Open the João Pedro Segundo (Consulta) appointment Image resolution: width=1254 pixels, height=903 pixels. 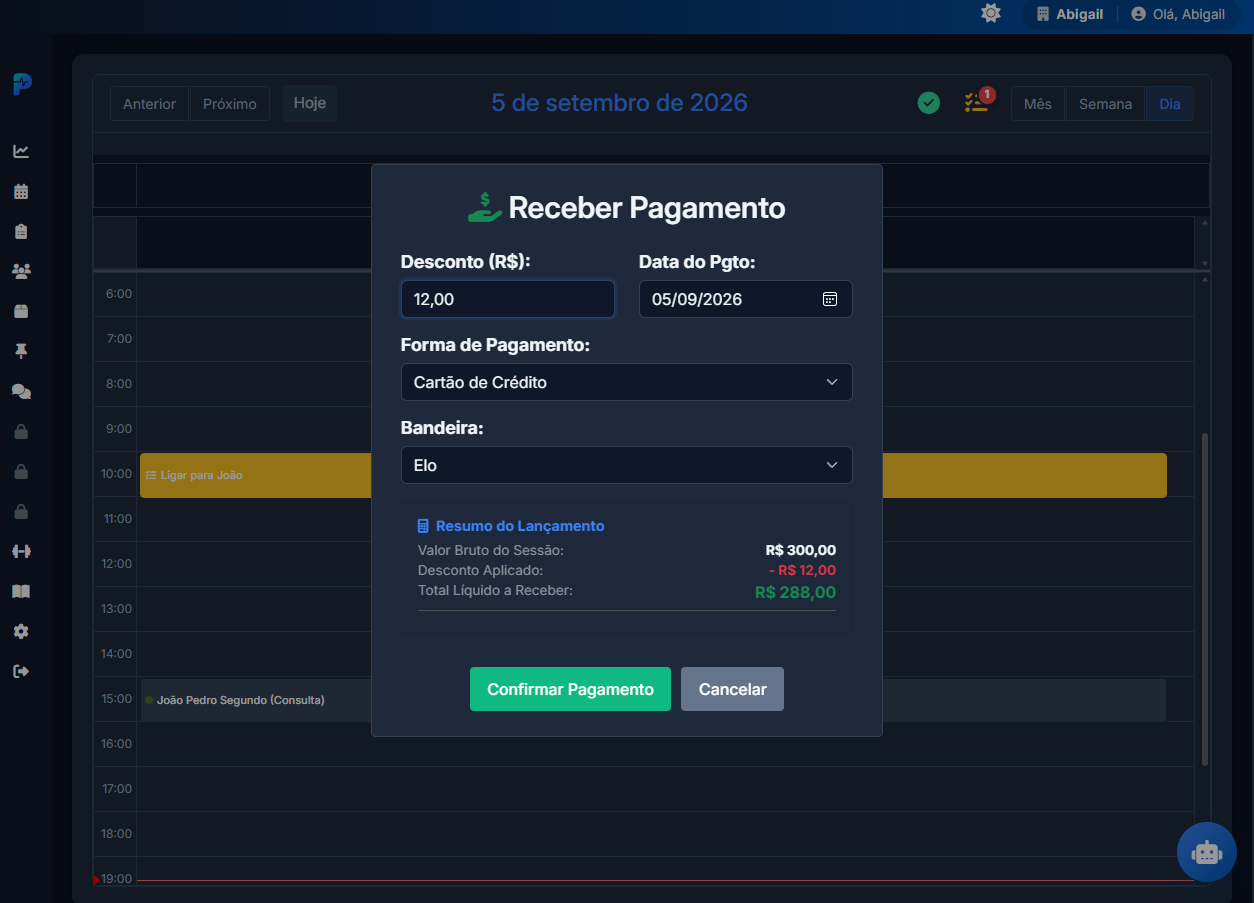point(653,700)
